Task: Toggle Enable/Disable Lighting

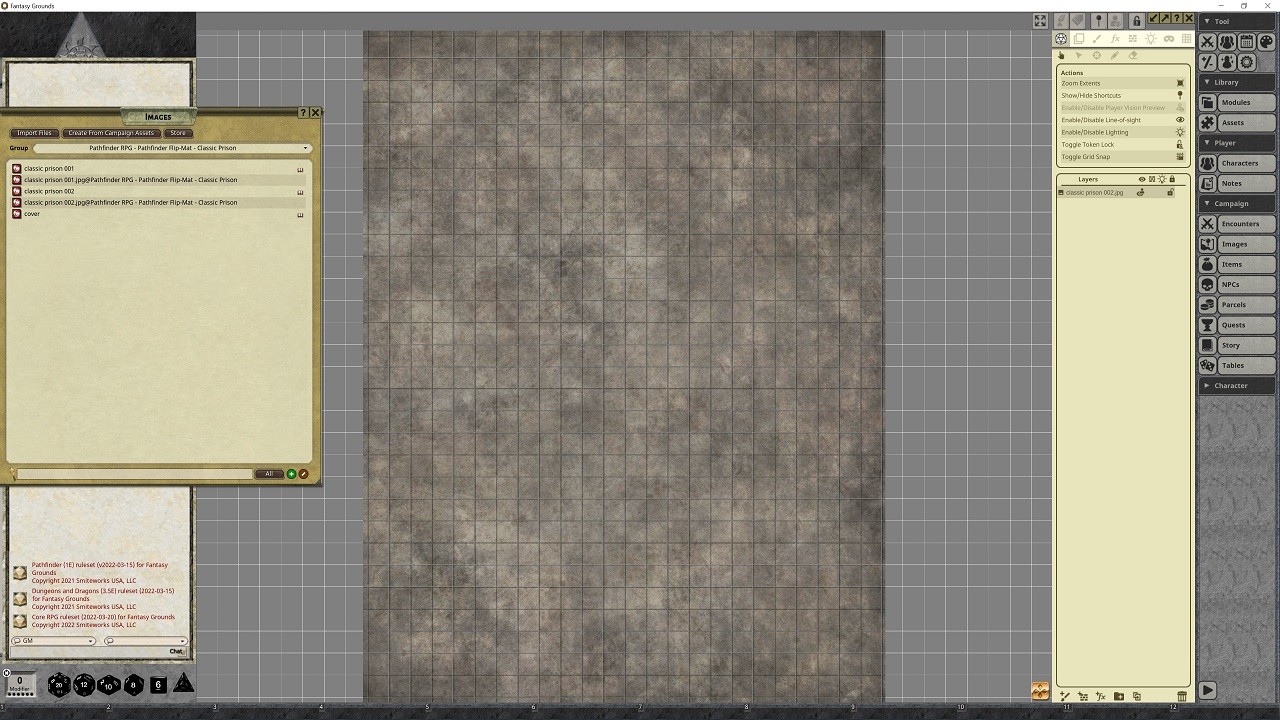Action: click(x=1180, y=132)
